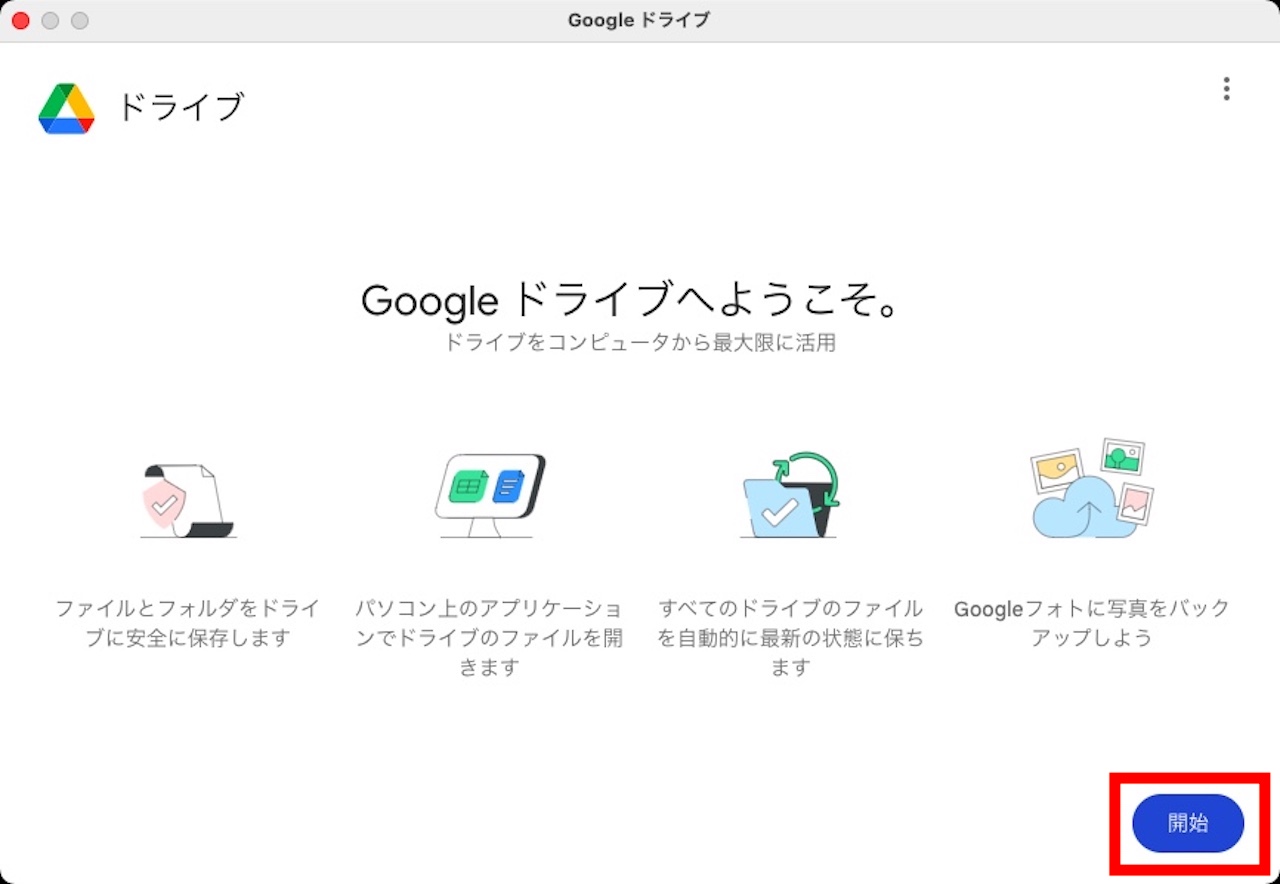Open the three-dot more options menu
This screenshot has width=1280, height=884.
[x=1226, y=89]
